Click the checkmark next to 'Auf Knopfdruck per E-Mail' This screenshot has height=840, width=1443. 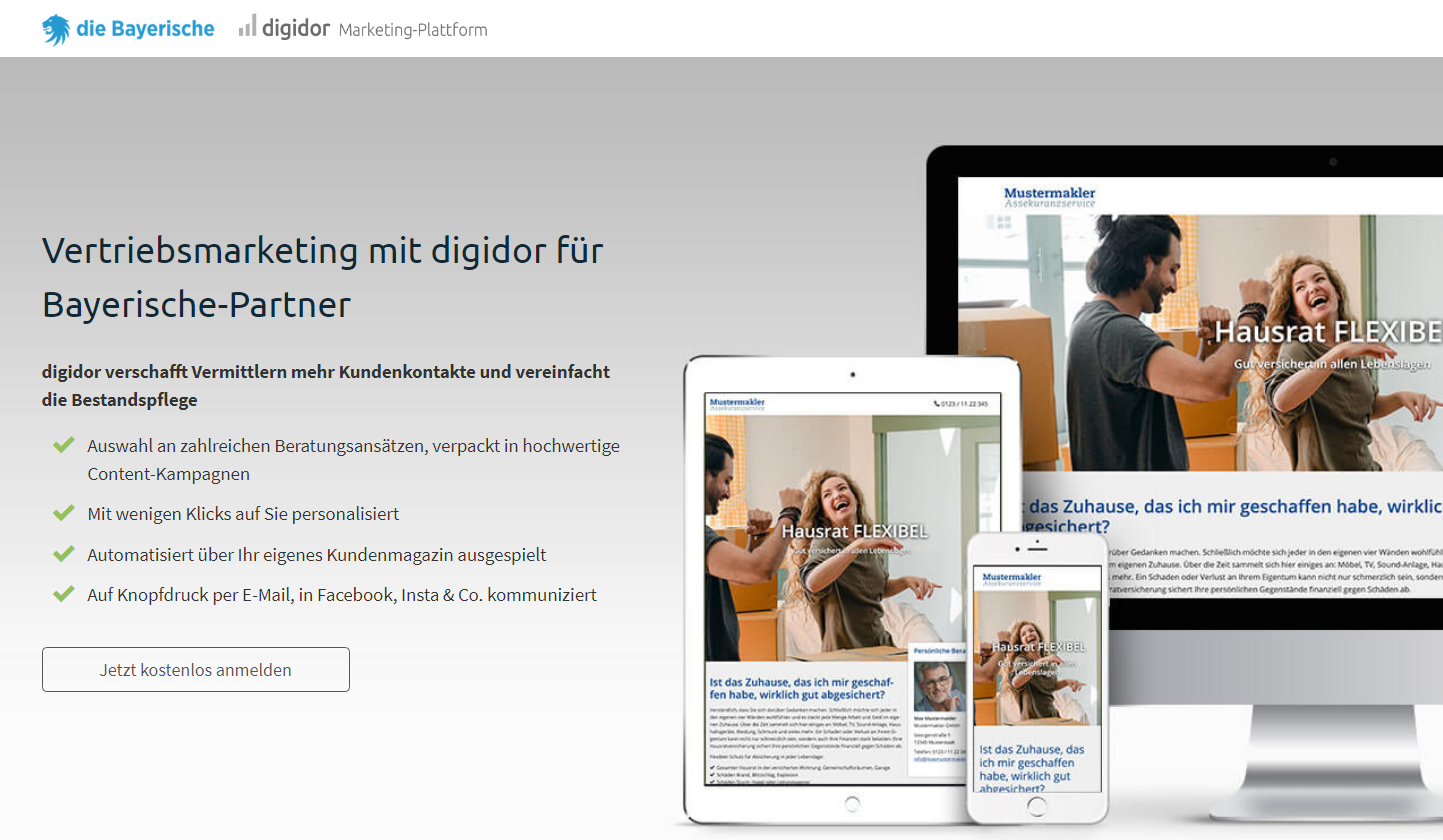64,594
